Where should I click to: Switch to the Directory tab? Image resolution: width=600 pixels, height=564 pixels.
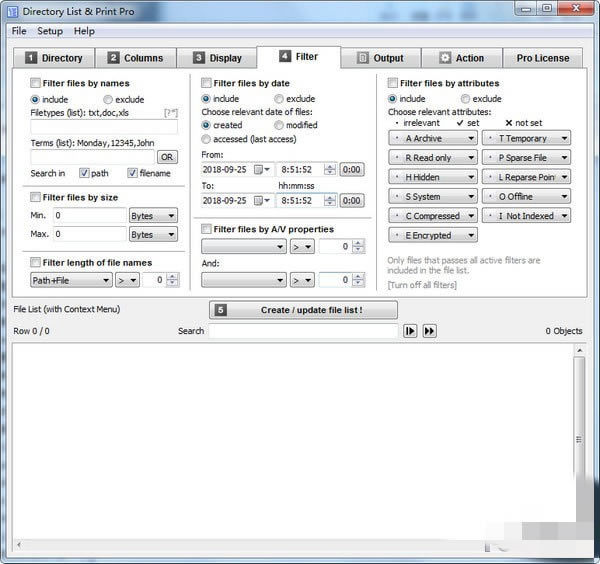pos(54,58)
